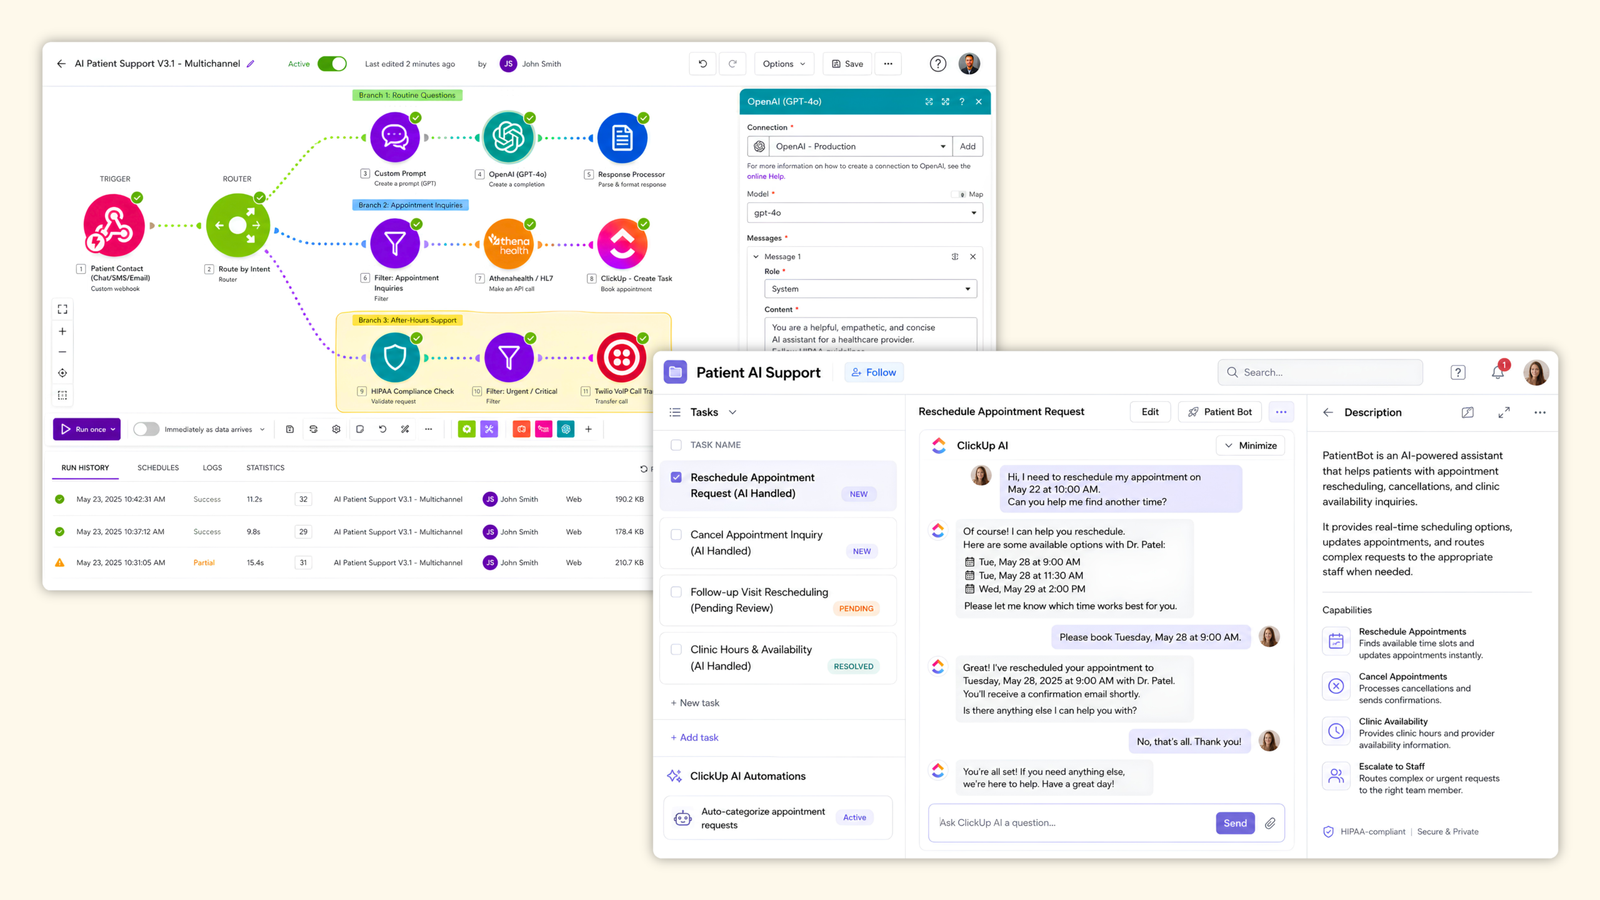
Task: Open the LOGS tab
Action: tap(212, 468)
